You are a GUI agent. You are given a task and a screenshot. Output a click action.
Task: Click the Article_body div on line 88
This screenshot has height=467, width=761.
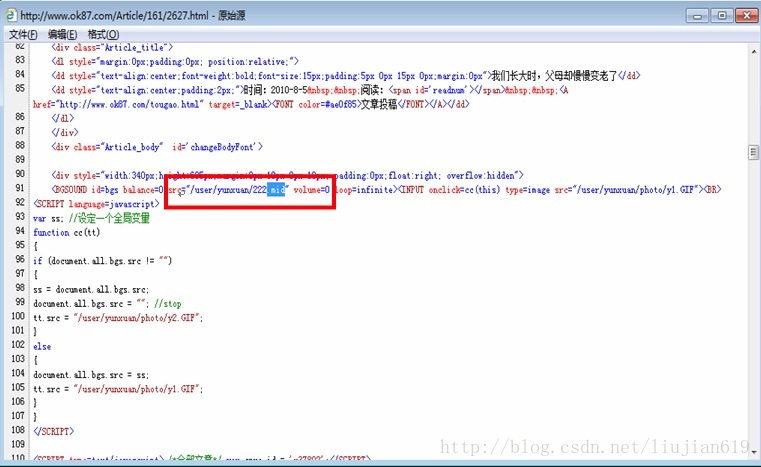(x=157, y=147)
